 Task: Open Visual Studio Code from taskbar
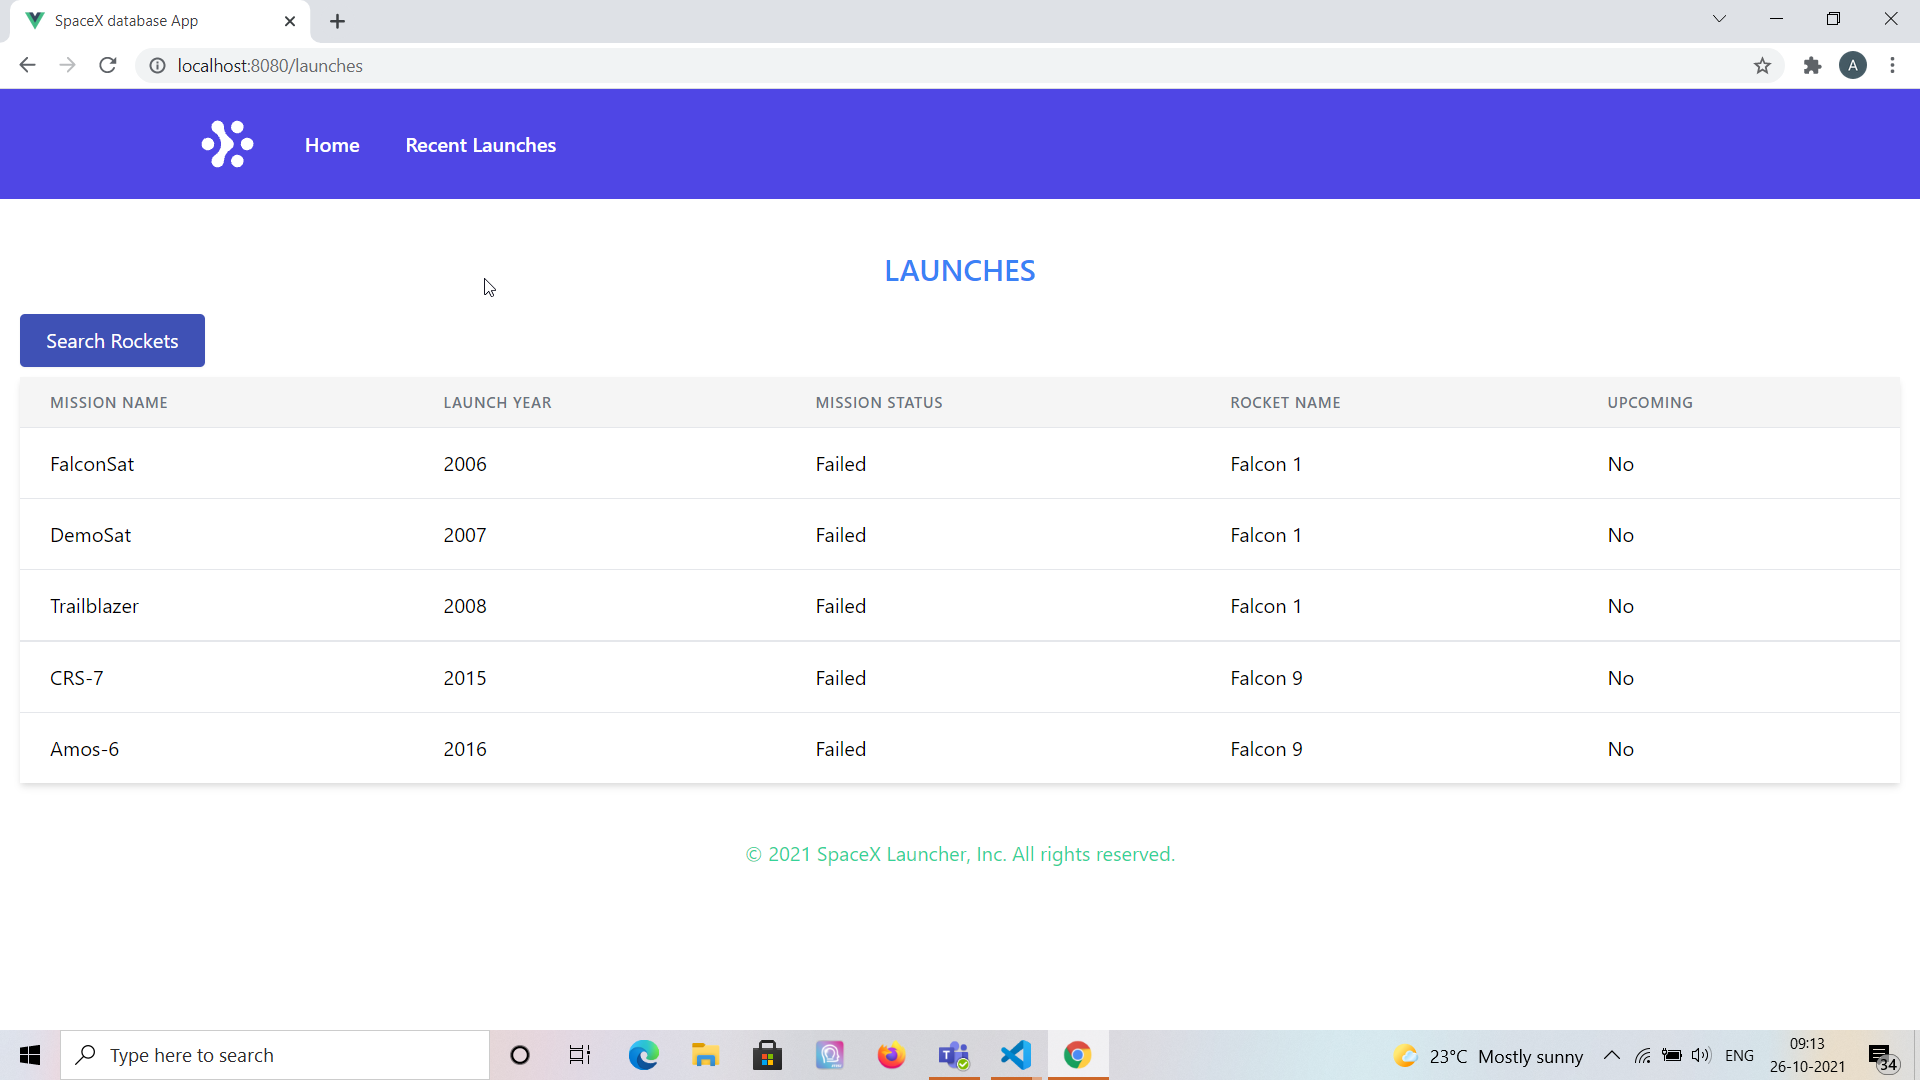pos(1016,1055)
